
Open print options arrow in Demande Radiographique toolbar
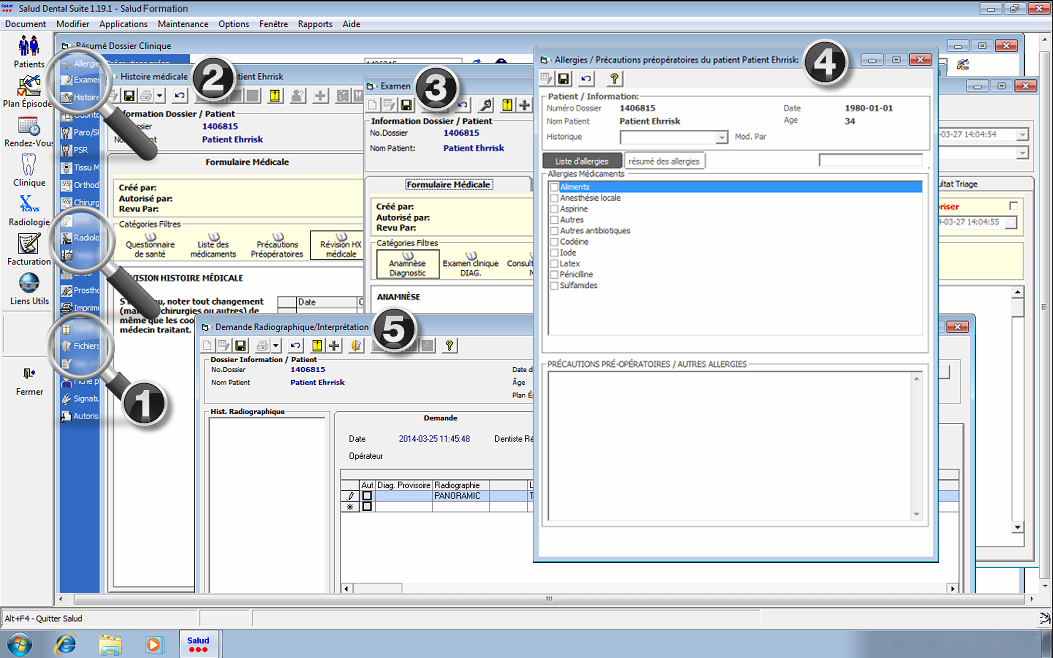(x=276, y=345)
